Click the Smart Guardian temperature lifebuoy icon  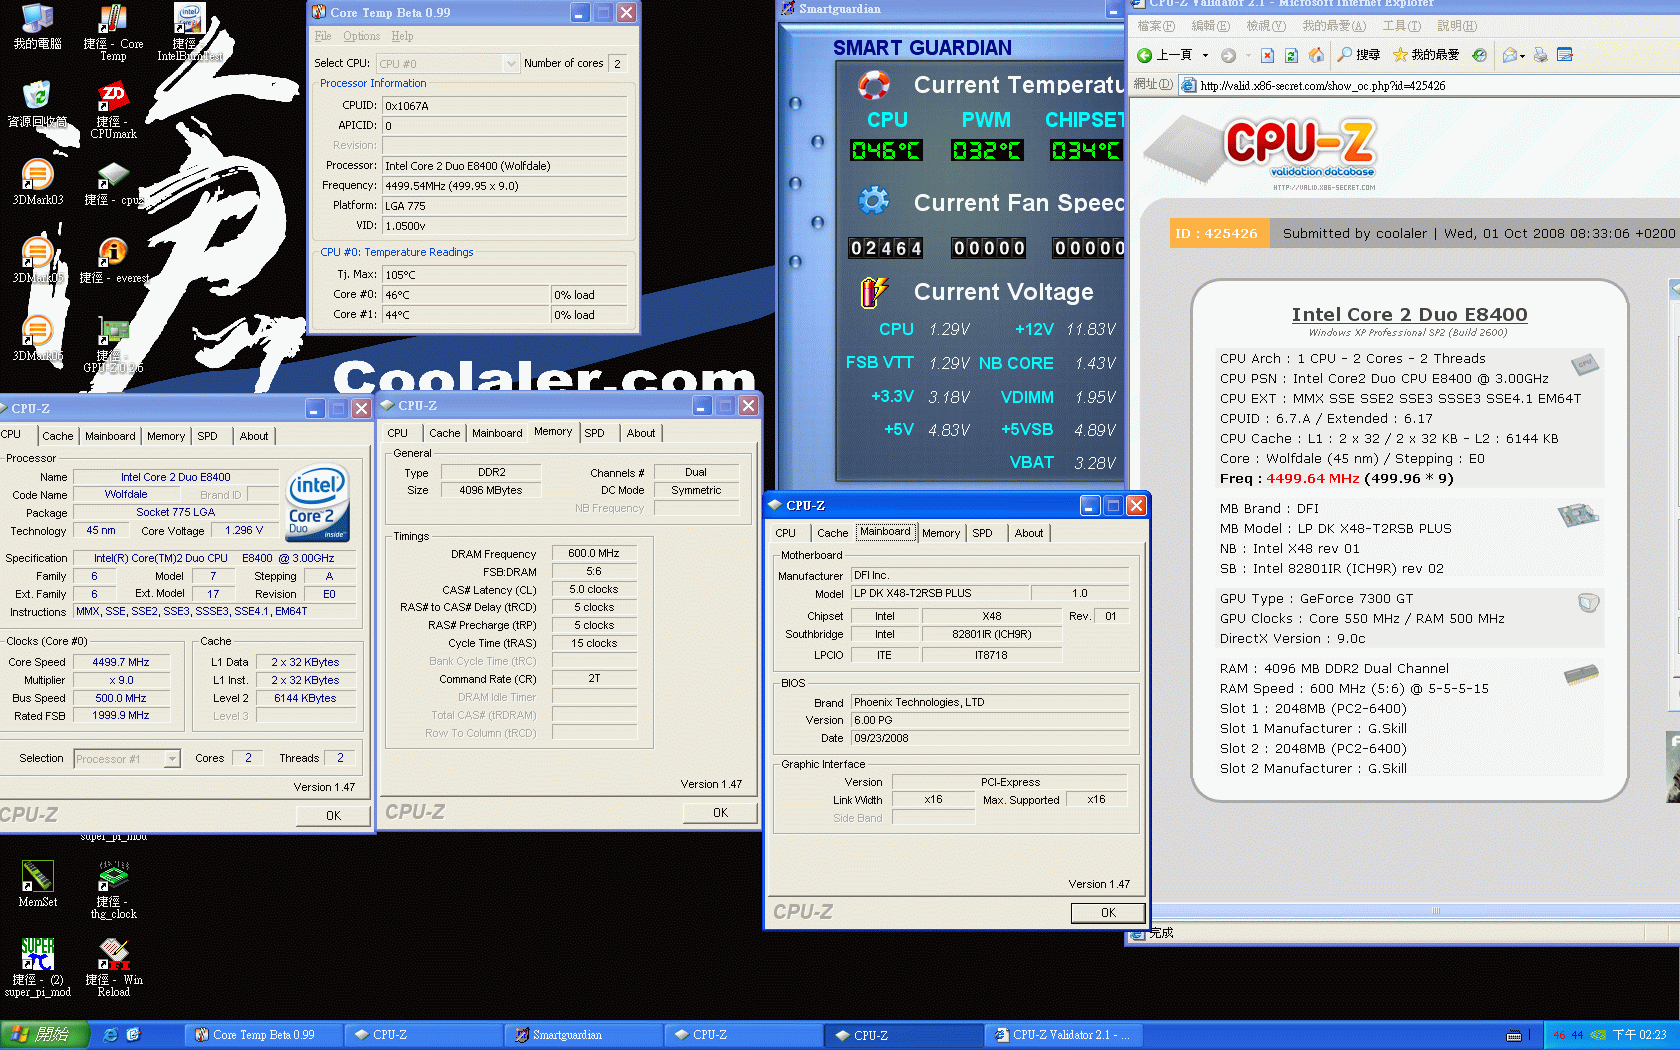873,85
